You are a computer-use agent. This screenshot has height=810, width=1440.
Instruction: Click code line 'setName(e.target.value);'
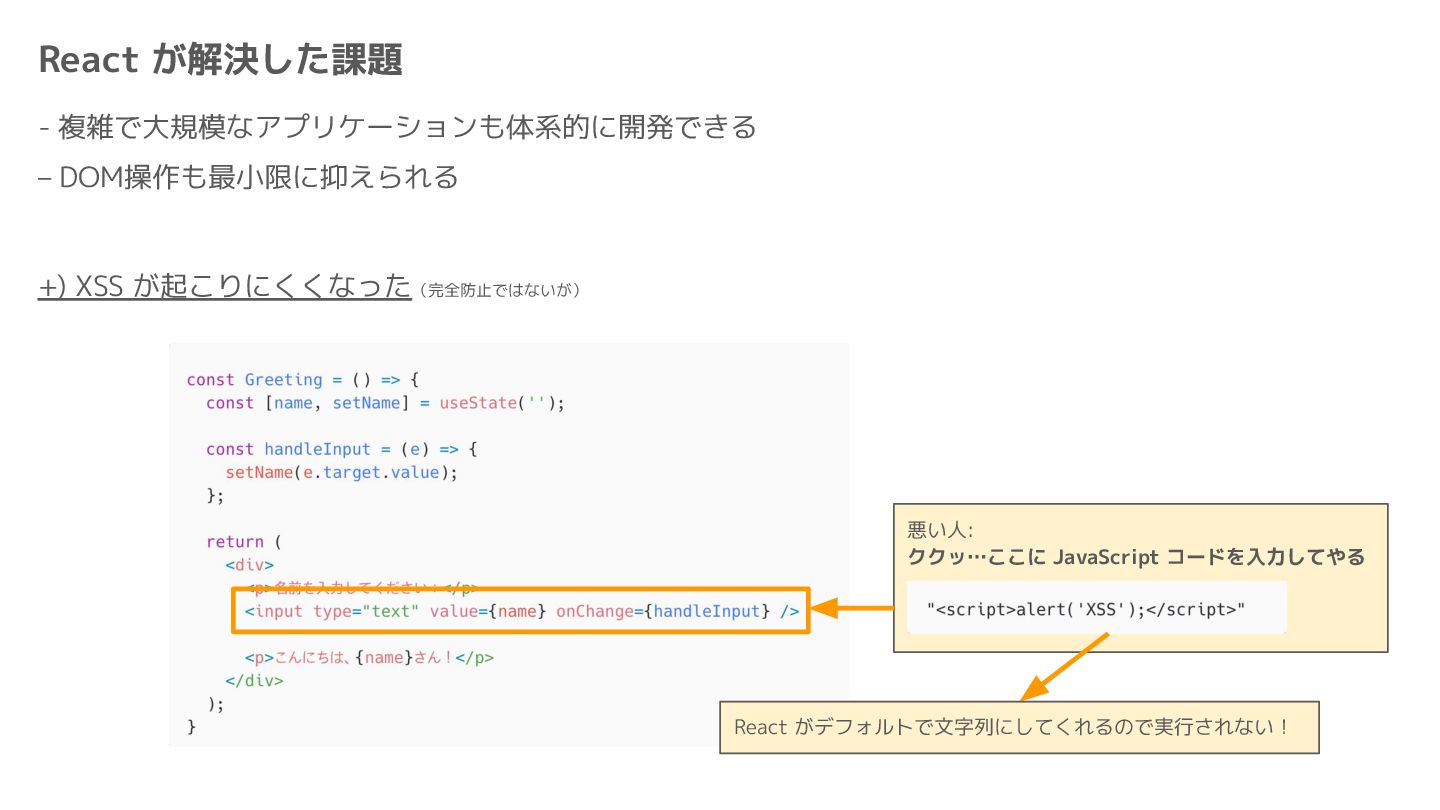[x=341, y=472]
